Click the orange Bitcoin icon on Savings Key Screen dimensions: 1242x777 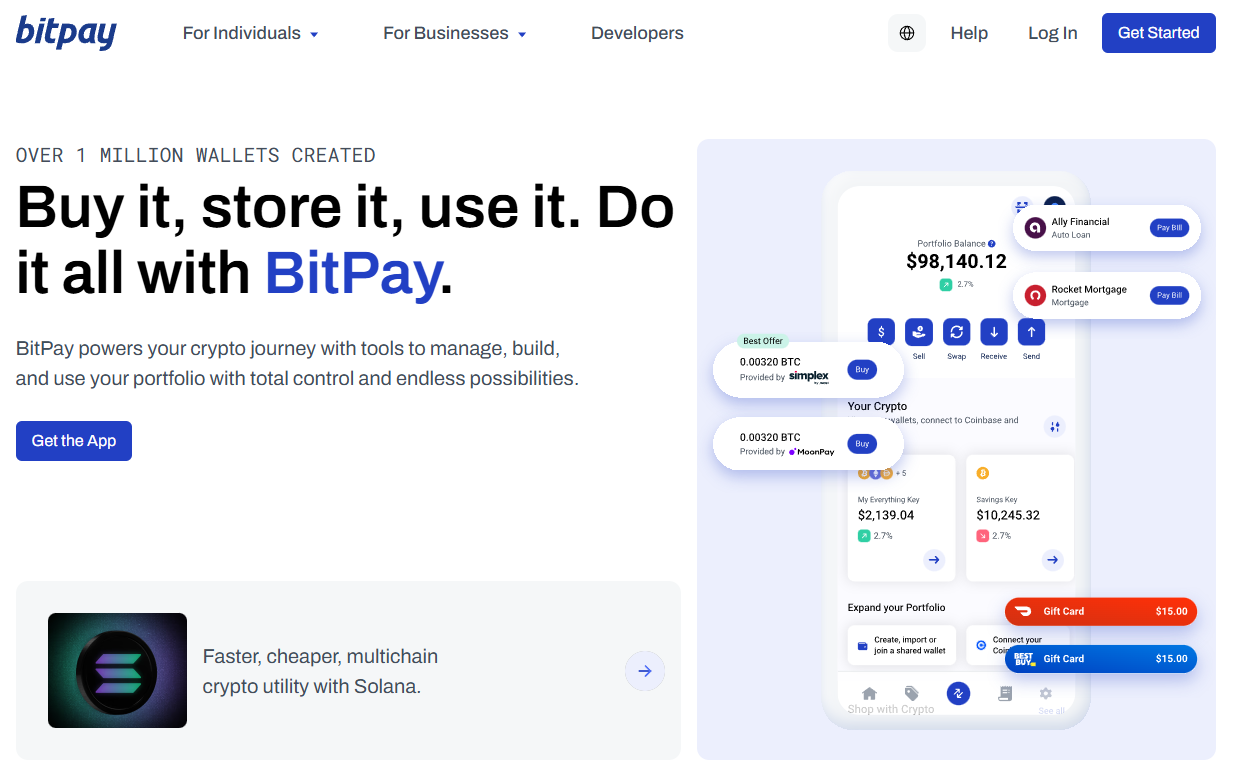tap(982, 473)
